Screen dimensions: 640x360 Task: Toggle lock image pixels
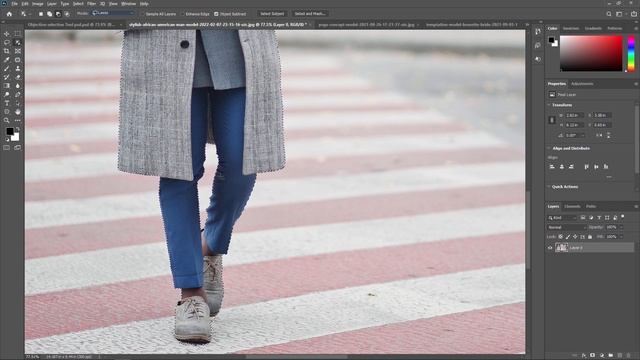(x=568, y=237)
